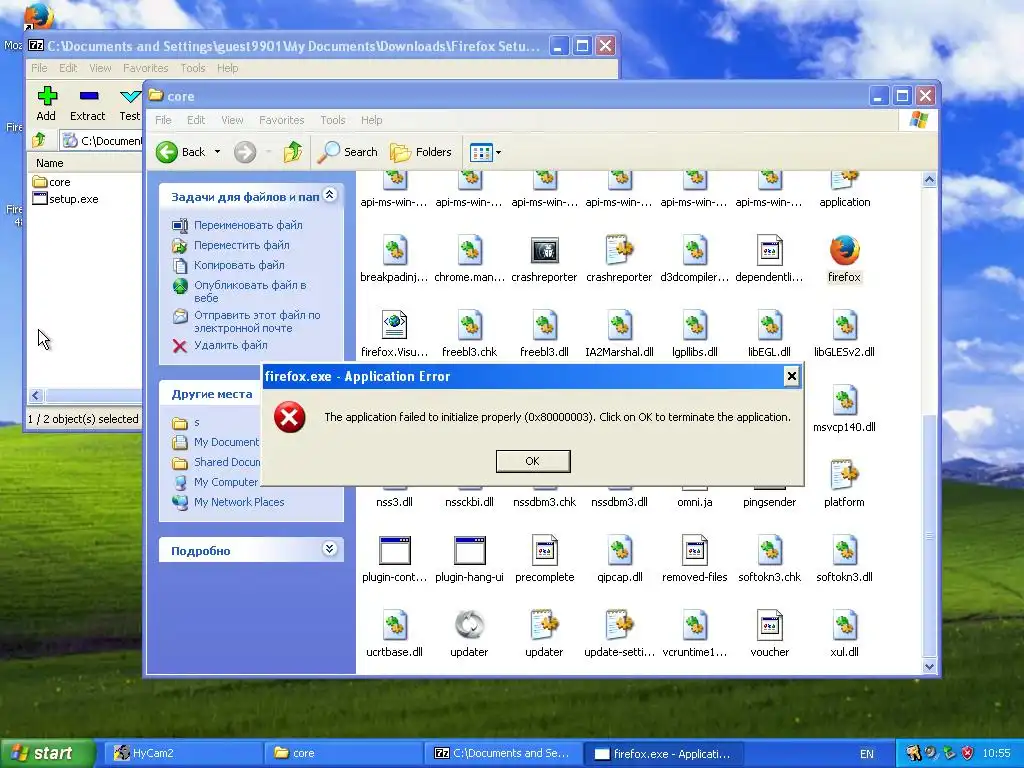Click OK in the Application Error dialog
Image resolution: width=1024 pixels, height=768 pixels.
533,461
